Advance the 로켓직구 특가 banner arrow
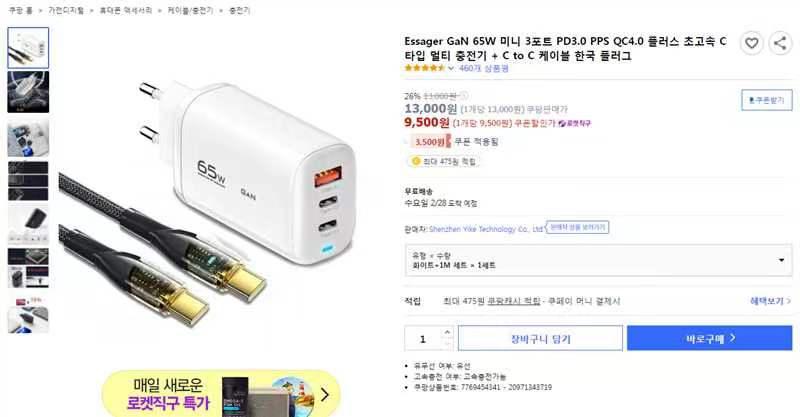This screenshot has width=800, height=417. [x=324, y=395]
